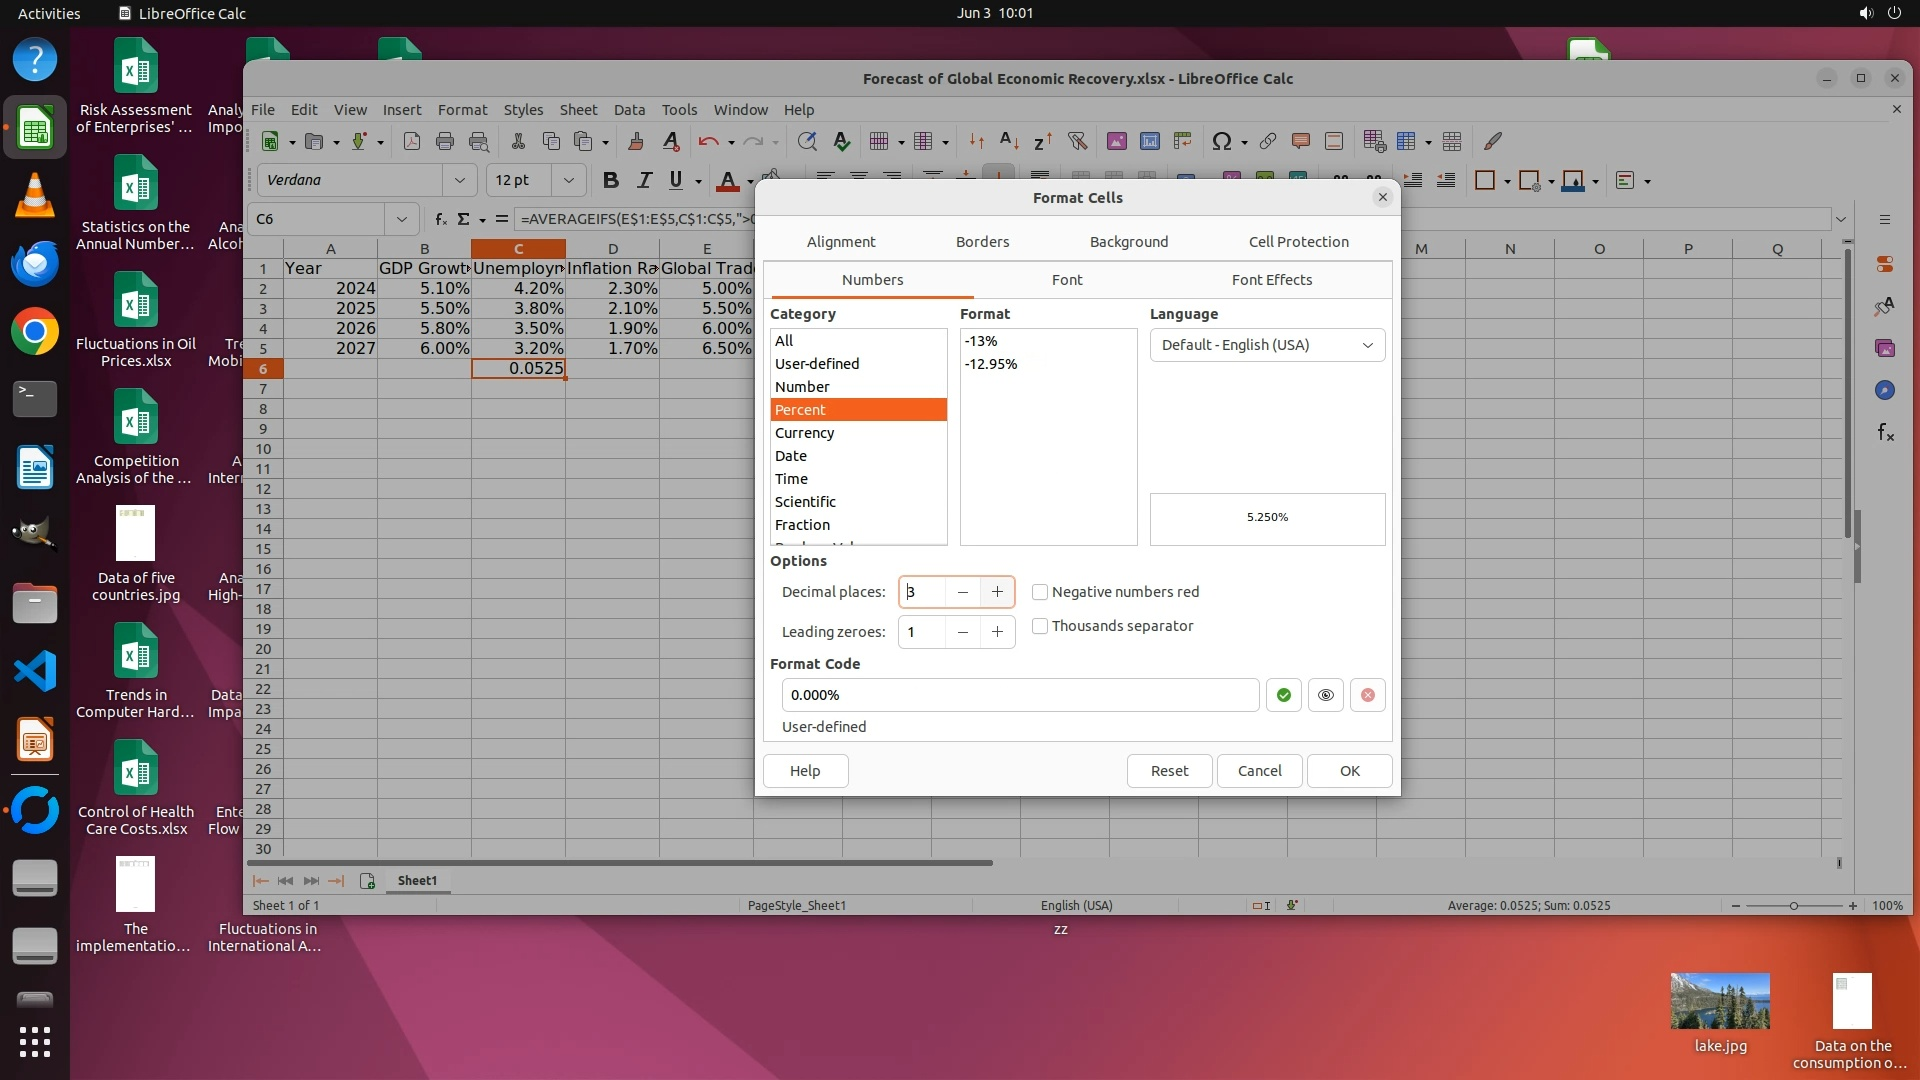Click the Omega special character icon
This screenshot has width=1920, height=1080.
[1221, 142]
